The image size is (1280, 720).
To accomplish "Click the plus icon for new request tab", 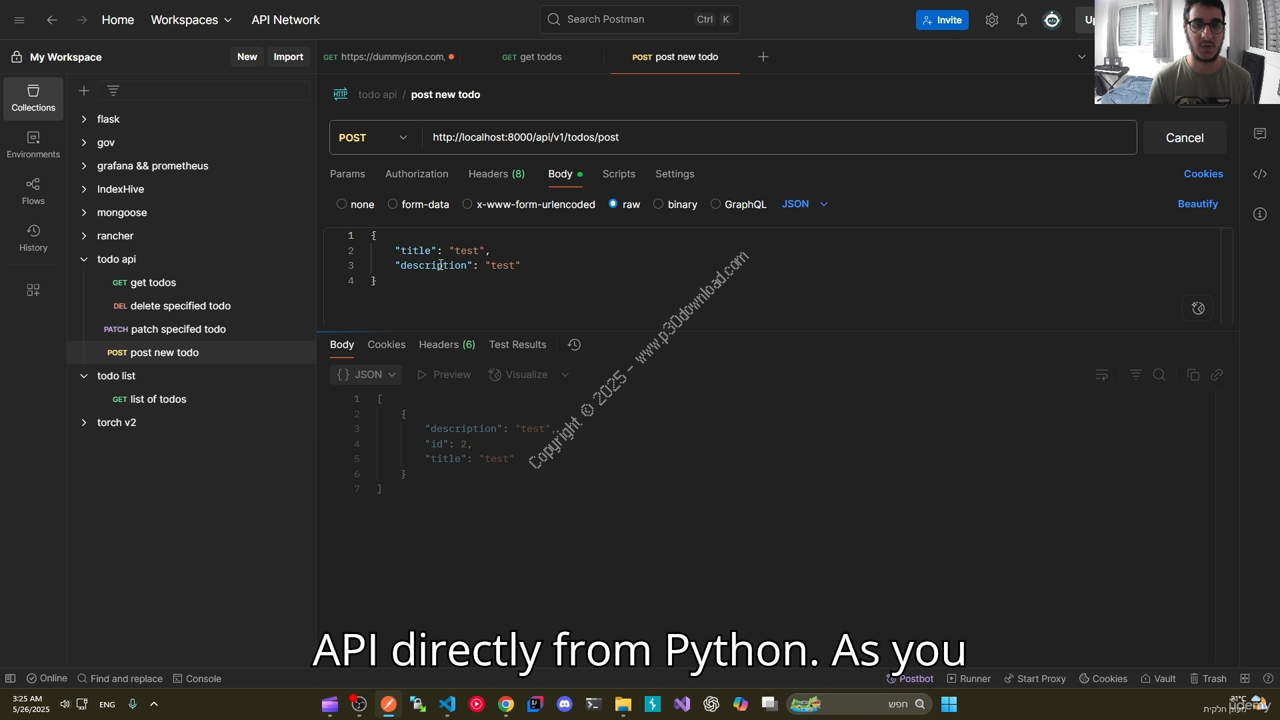I will pos(763,57).
